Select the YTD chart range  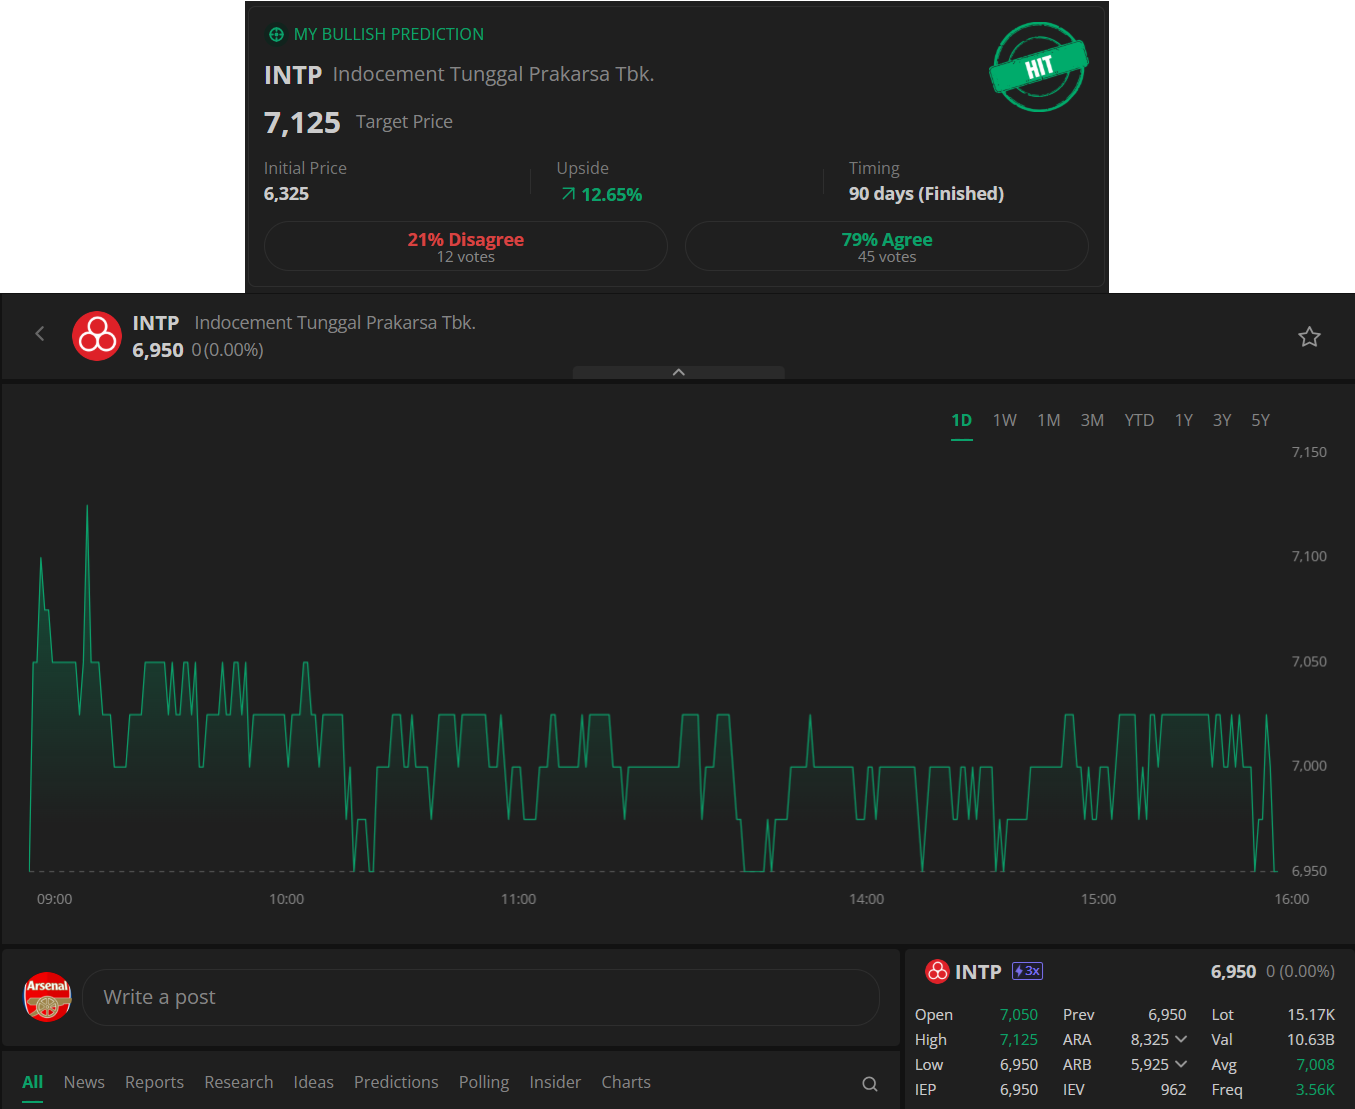[1138, 420]
